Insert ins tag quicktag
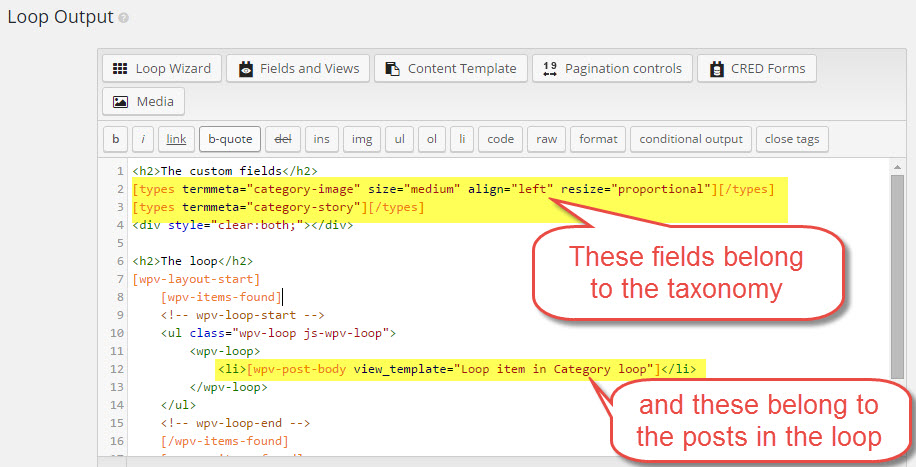 click(x=321, y=139)
